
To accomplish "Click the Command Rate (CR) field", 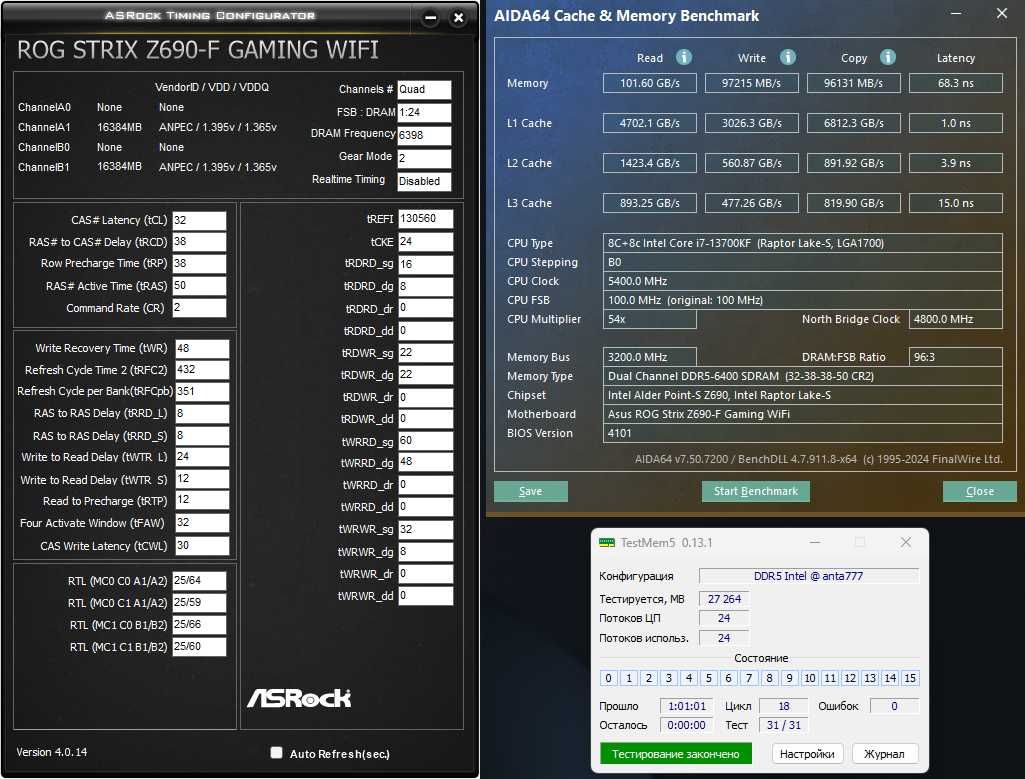I will (199, 308).
